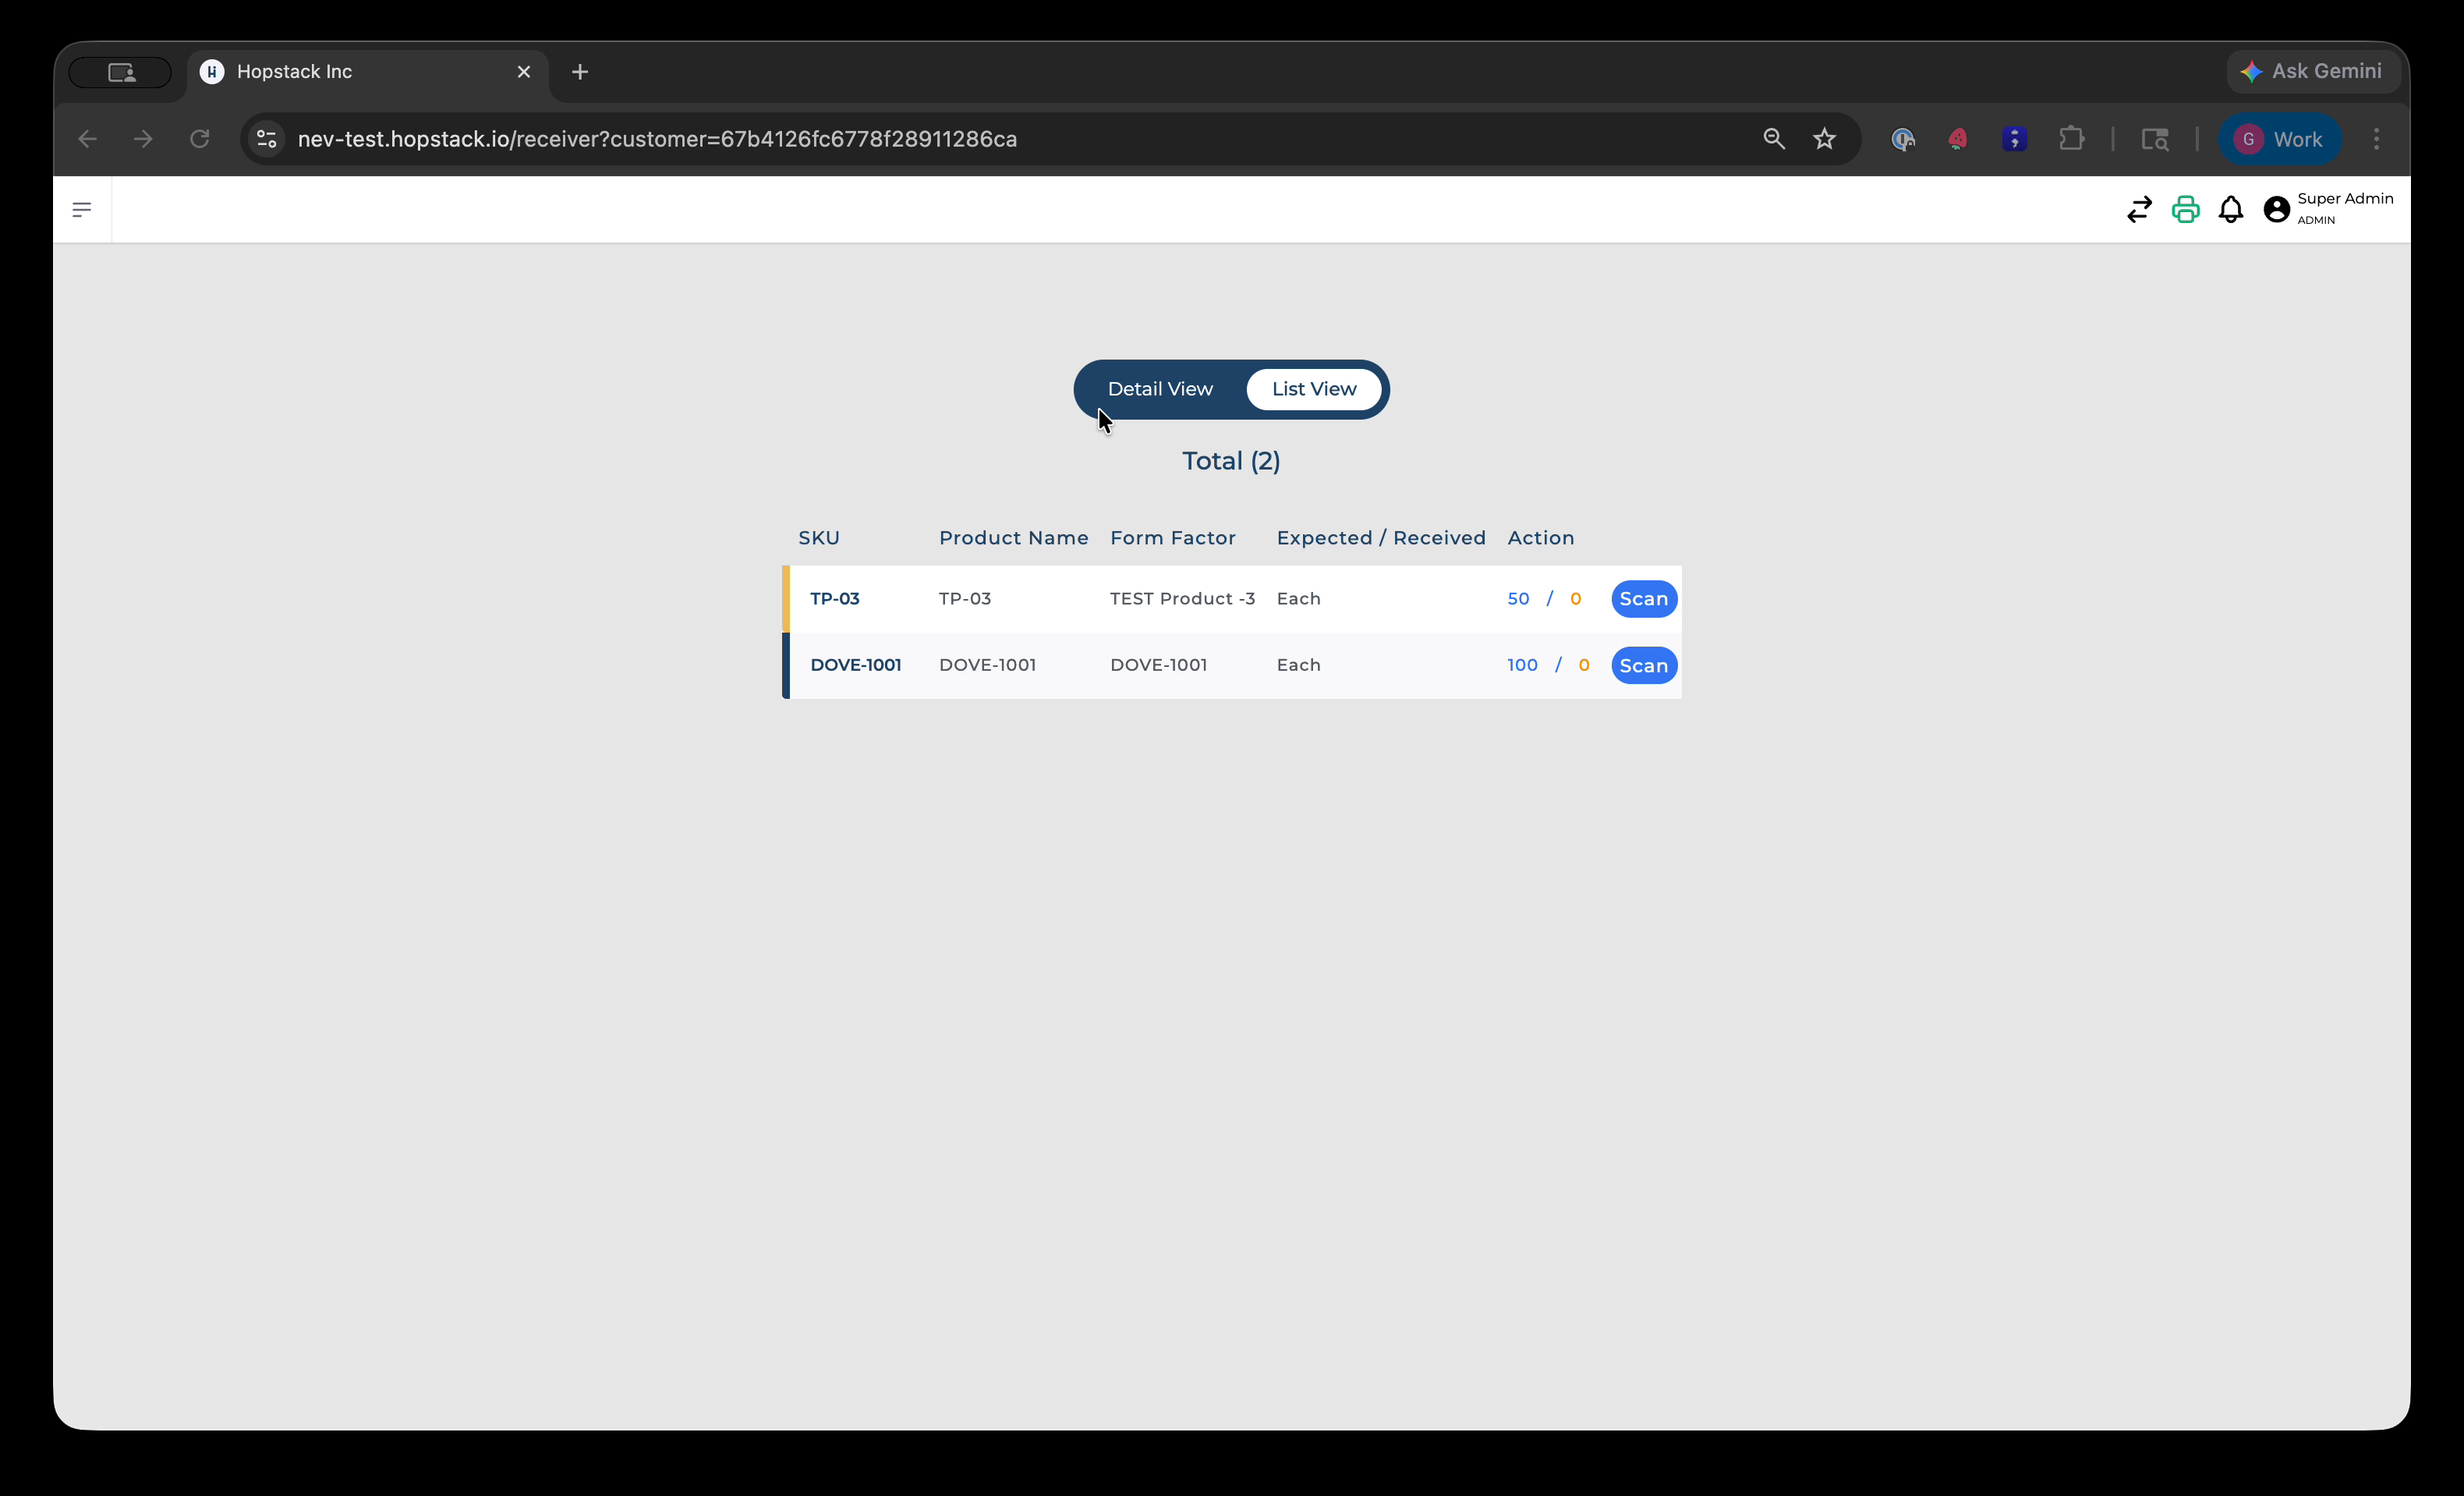Click the DOVE-1001 SKU cell
Viewport: 2464px width, 1496px height.
coord(856,665)
